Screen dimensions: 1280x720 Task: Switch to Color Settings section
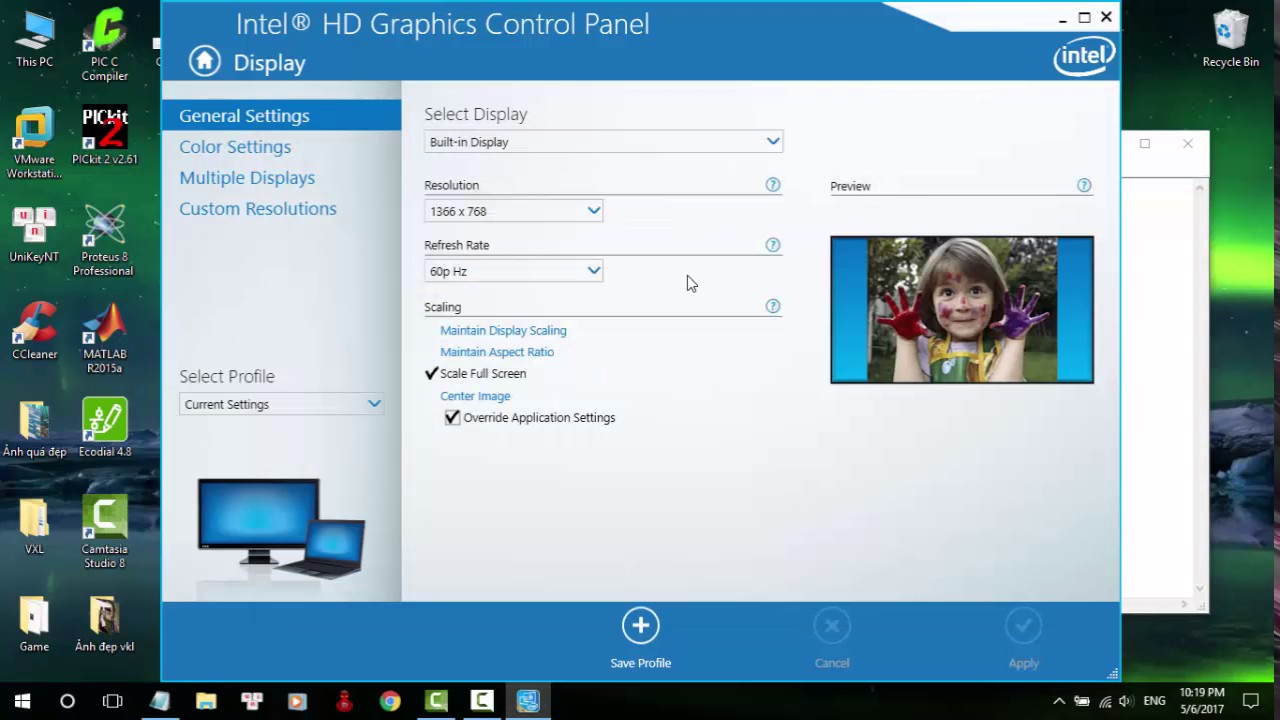click(x=235, y=147)
